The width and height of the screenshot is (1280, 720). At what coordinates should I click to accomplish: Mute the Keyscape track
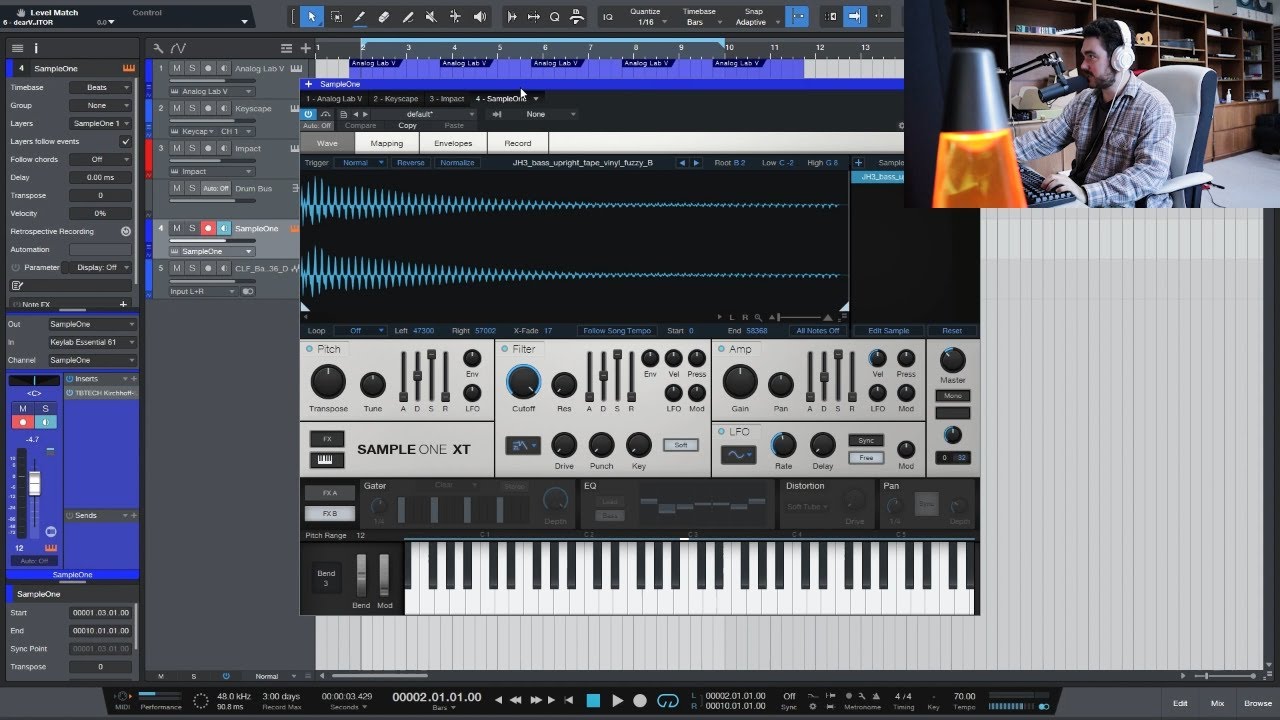pos(177,108)
